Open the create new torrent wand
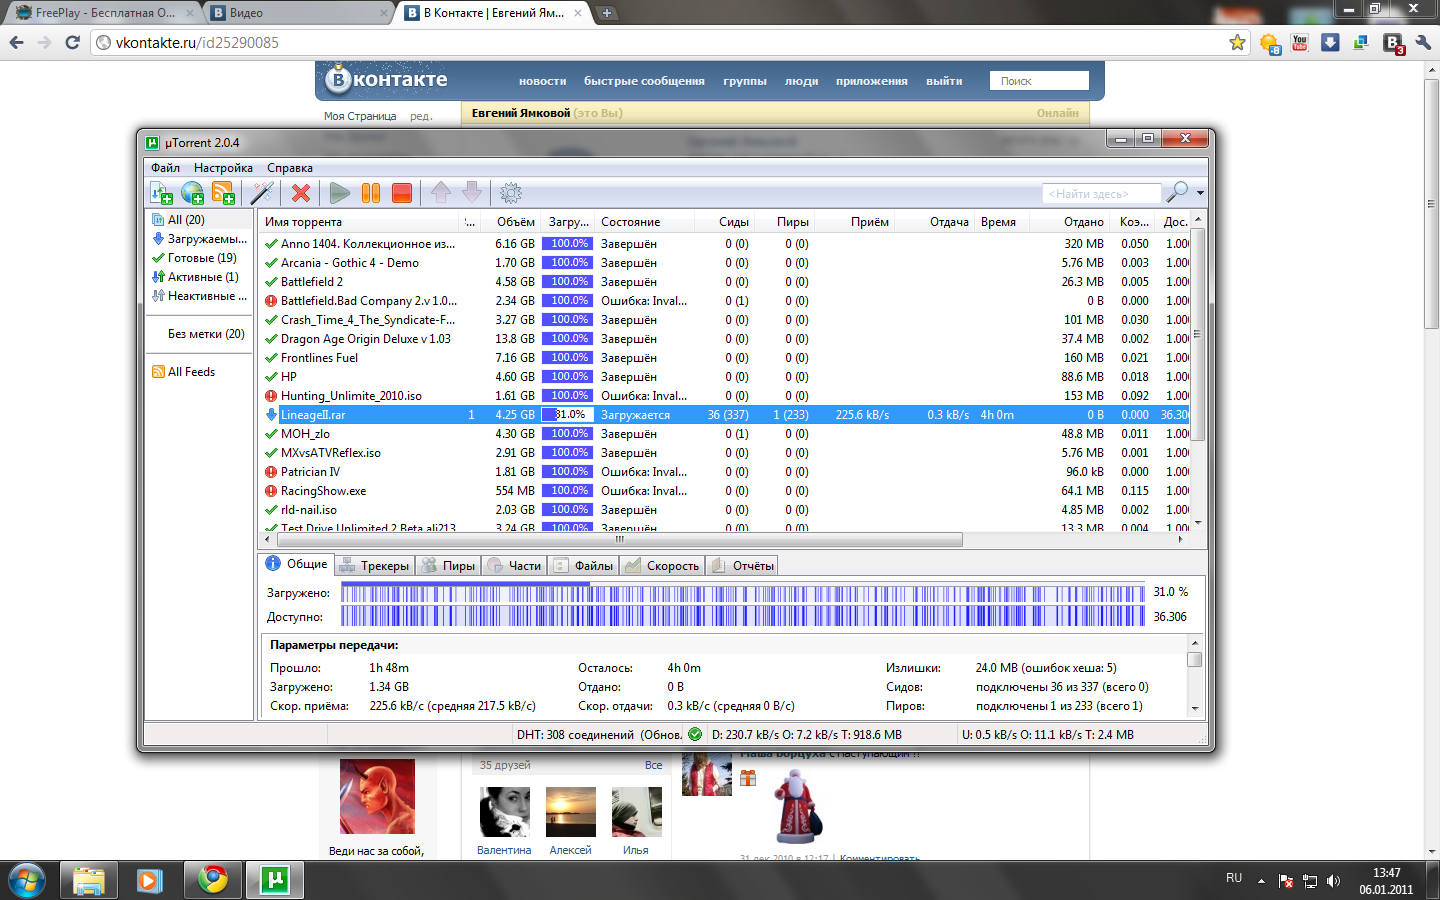Viewport: 1440px width, 900px height. [262, 193]
